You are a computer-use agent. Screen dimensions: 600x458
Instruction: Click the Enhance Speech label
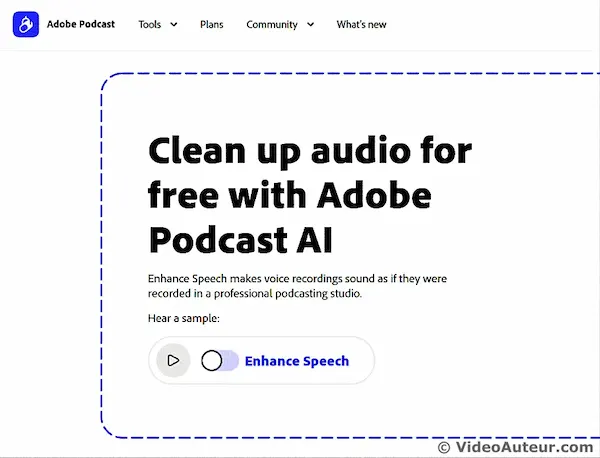tap(297, 361)
